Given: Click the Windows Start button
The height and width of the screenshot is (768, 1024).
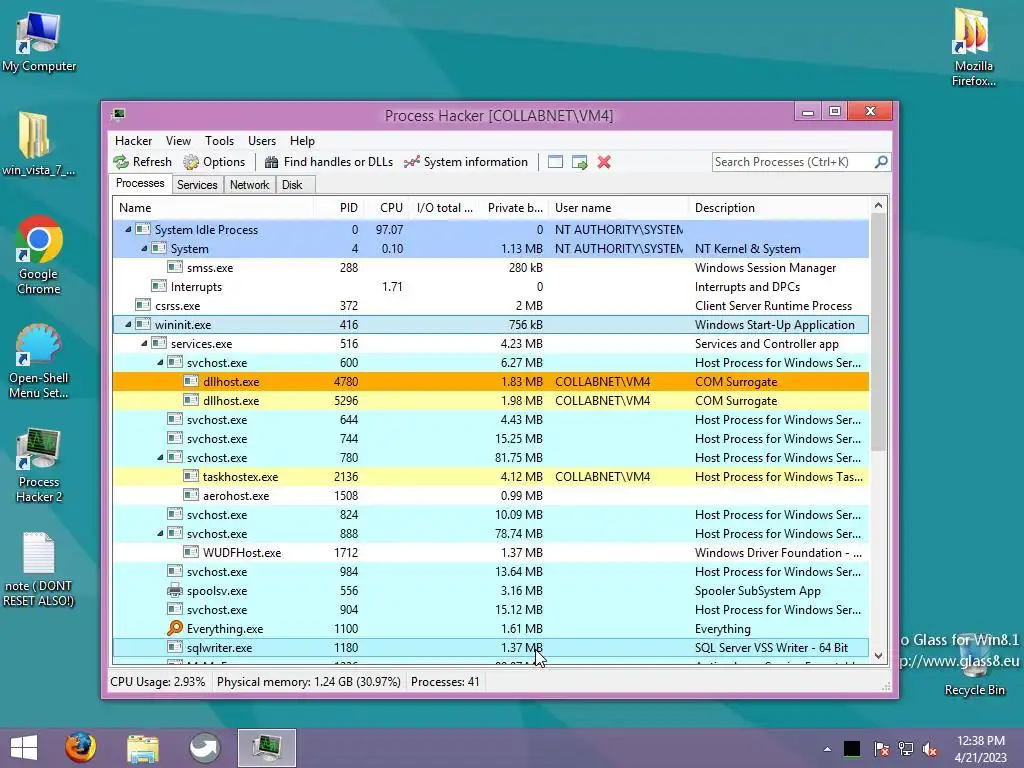Looking at the screenshot, I should point(24,748).
